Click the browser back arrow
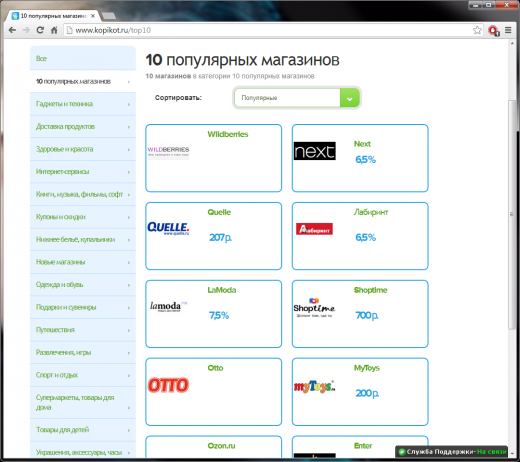The height and width of the screenshot is (462, 520). 12,30
